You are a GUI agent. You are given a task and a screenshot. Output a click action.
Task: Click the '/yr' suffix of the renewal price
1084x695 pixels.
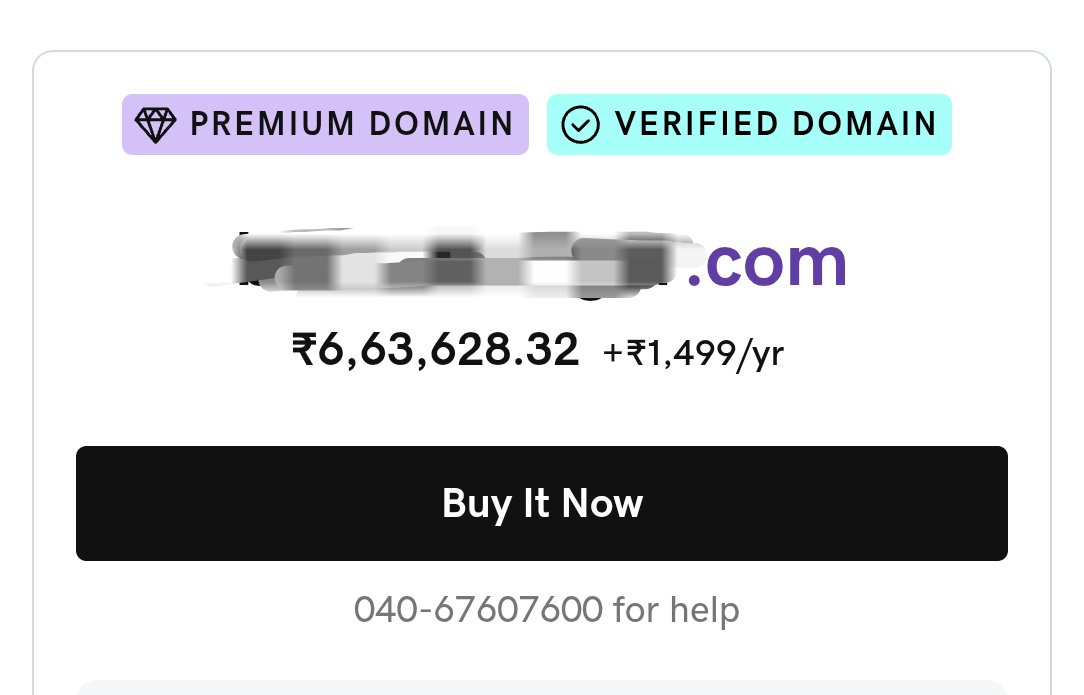point(760,355)
